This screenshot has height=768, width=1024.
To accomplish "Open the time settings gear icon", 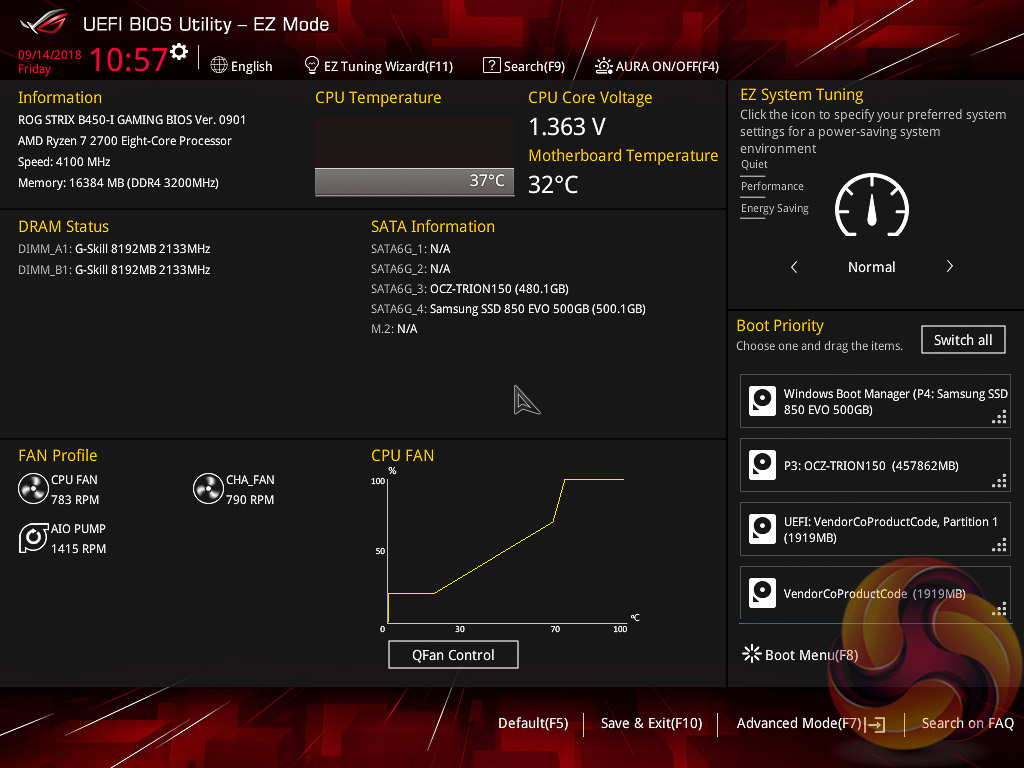I will [179, 52].
